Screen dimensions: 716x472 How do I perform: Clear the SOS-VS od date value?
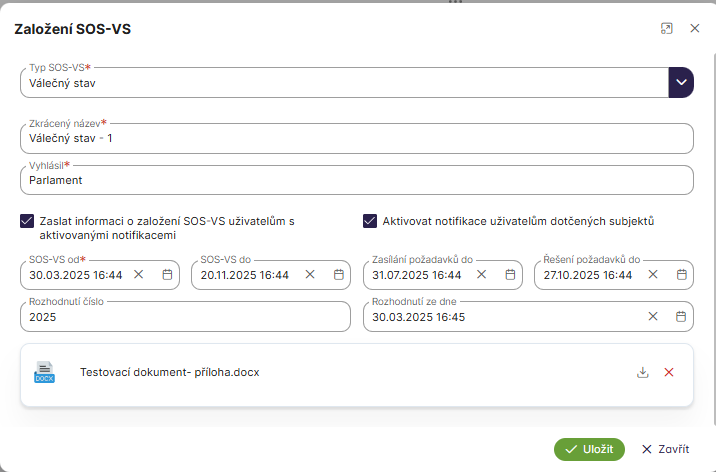pos(139,274)
